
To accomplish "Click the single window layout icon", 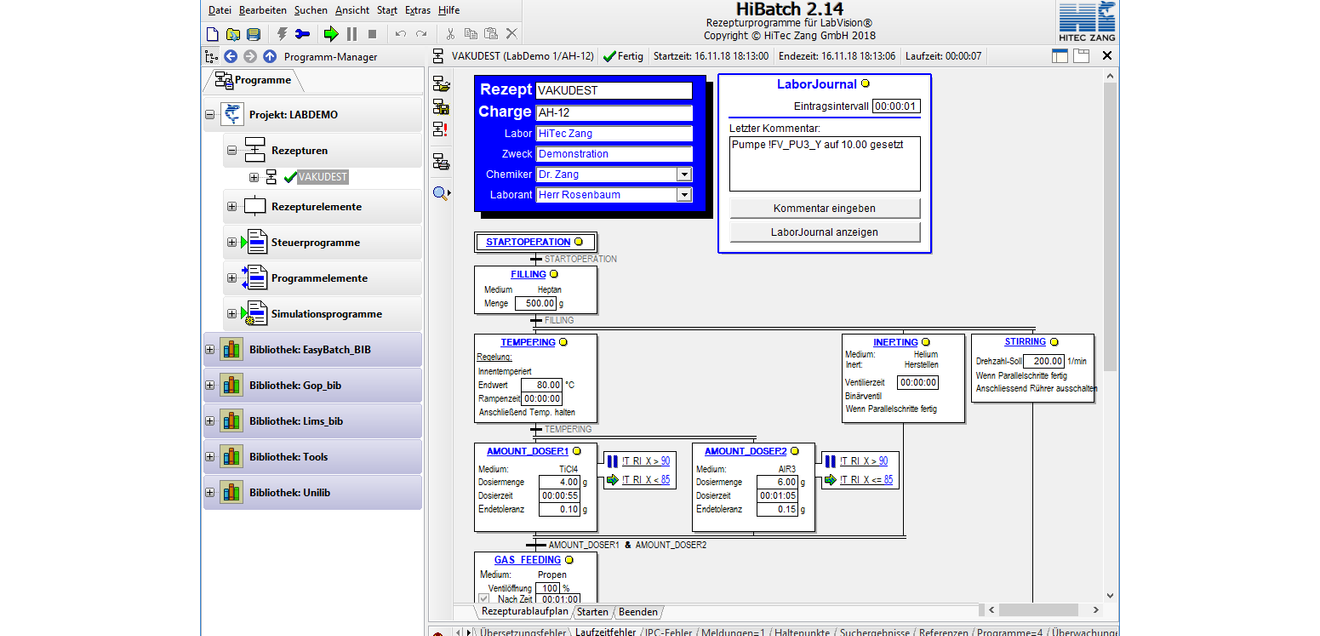I will [x=1081, y=56].
